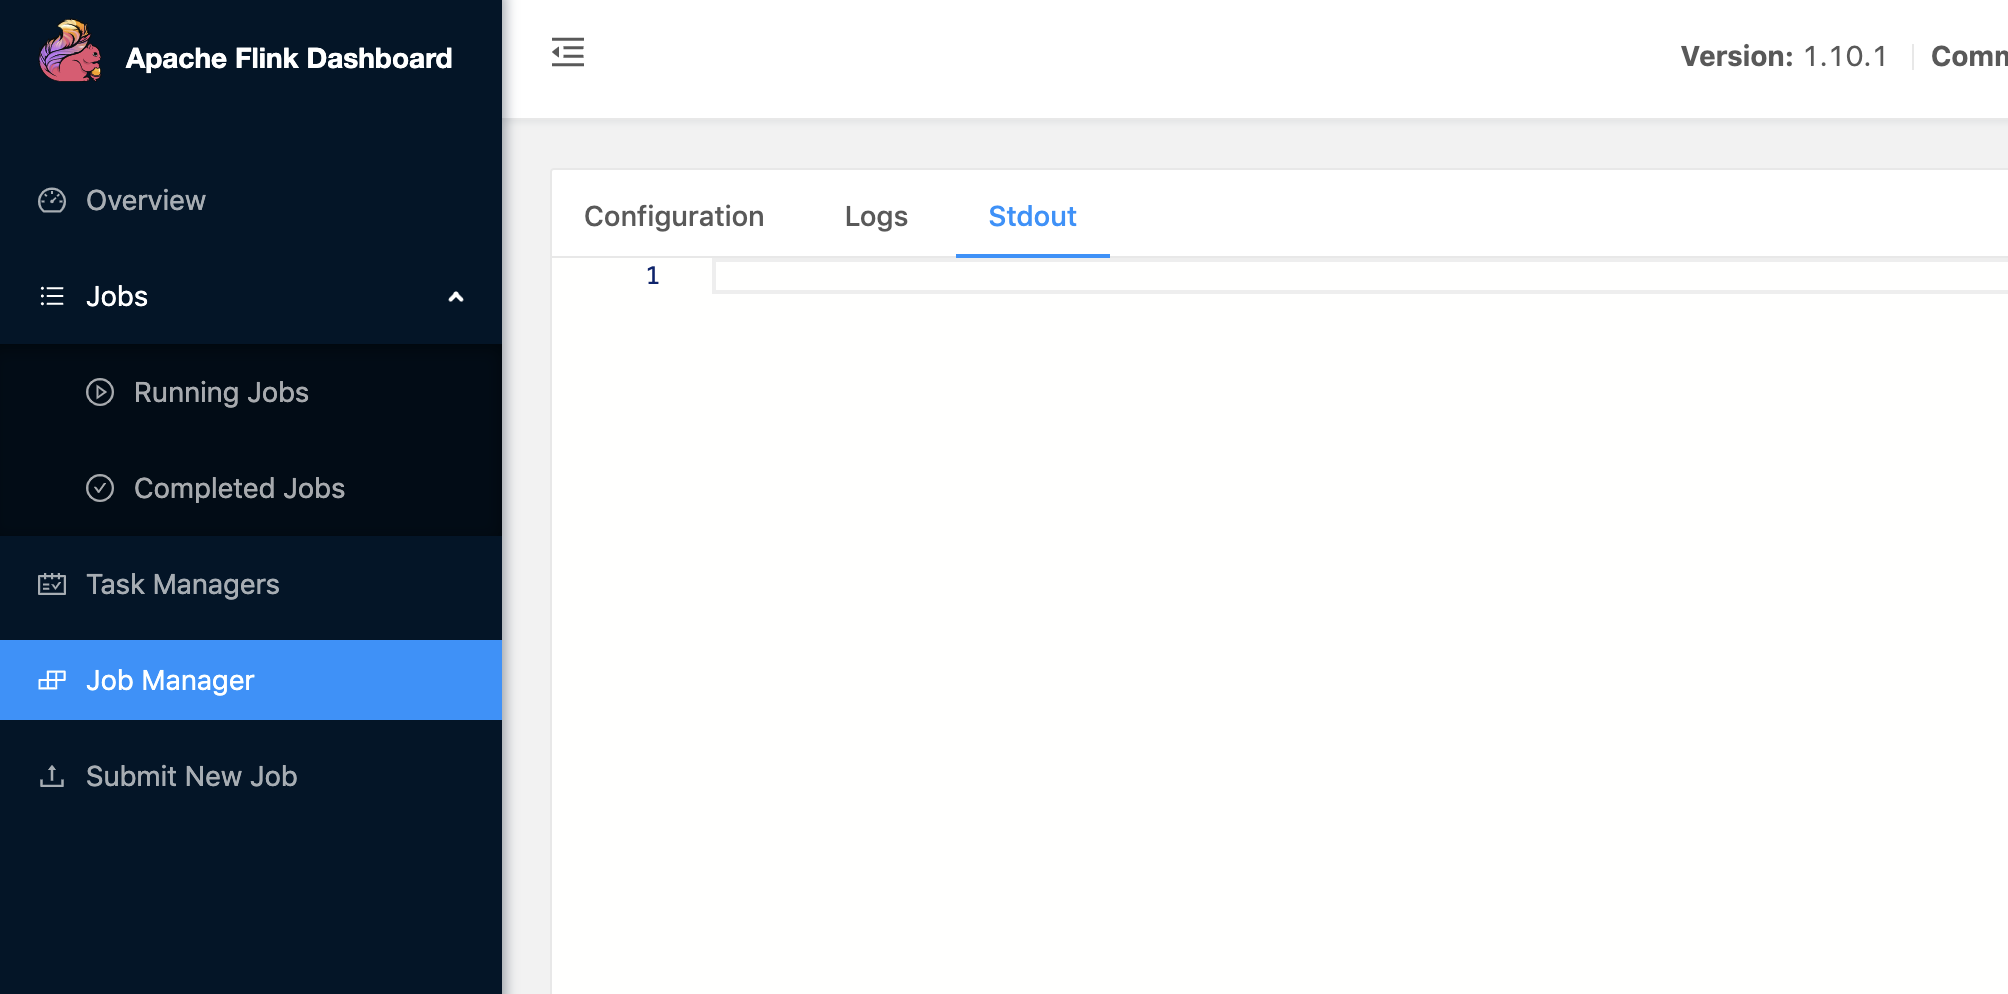Screen dimensions: 2008x994
Task: Navigate to Submit New Job
Action: point(191,776)
